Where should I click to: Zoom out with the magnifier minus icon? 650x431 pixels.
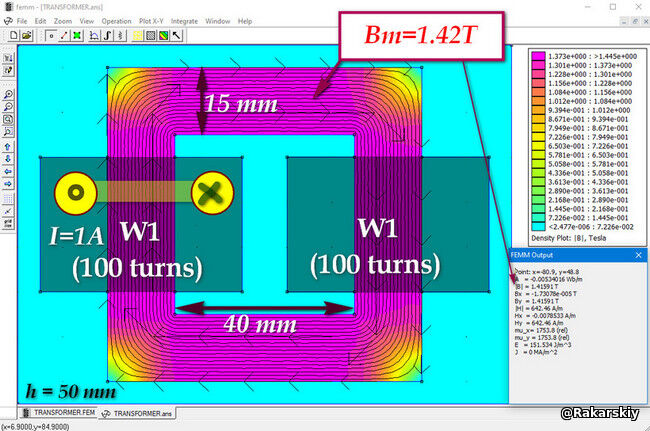8,107
